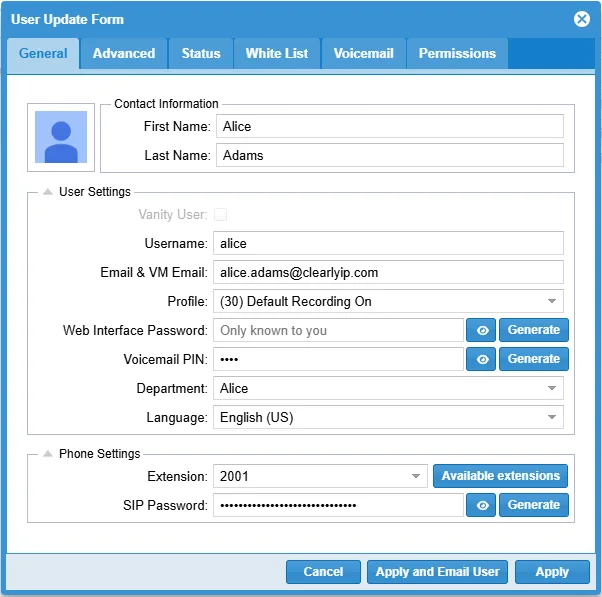Show the Web Interface Password with eye icon
This screenshot has width=602, height=597.
point(481,330)
